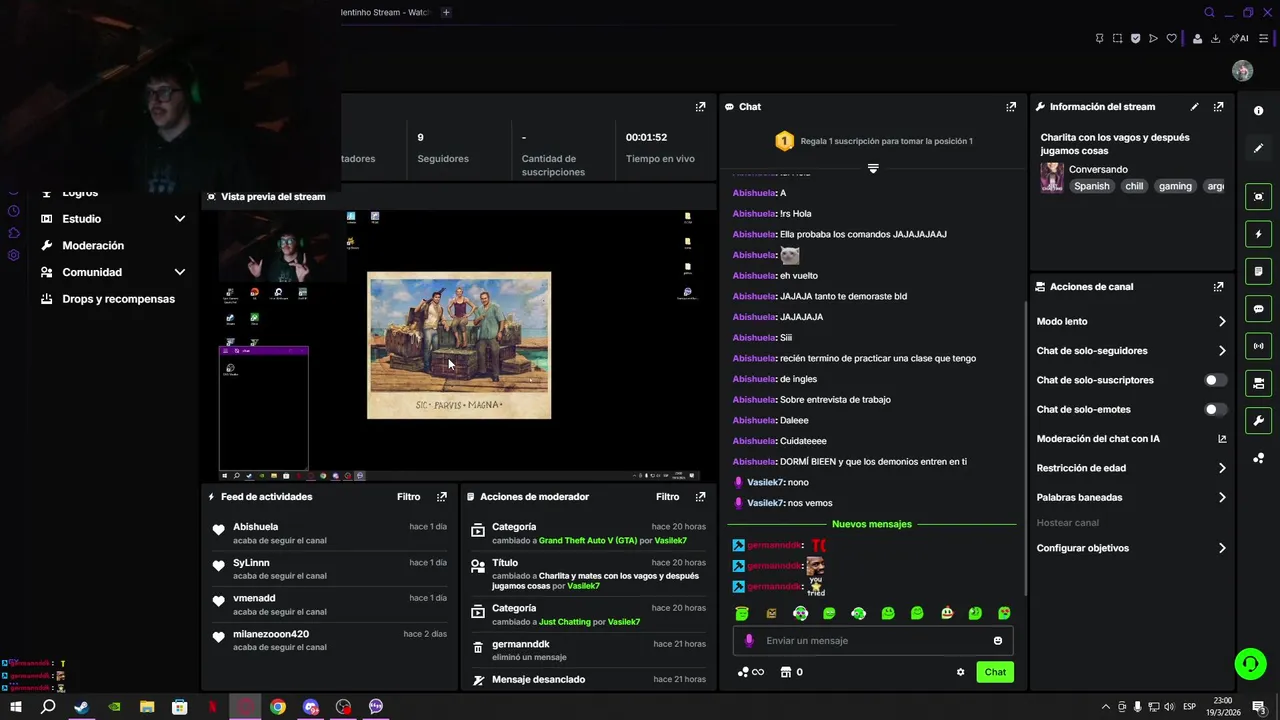This screenshot has width=1280, height=720.
Task: Open the emoji picker in message box
Action: click(998, 641)
